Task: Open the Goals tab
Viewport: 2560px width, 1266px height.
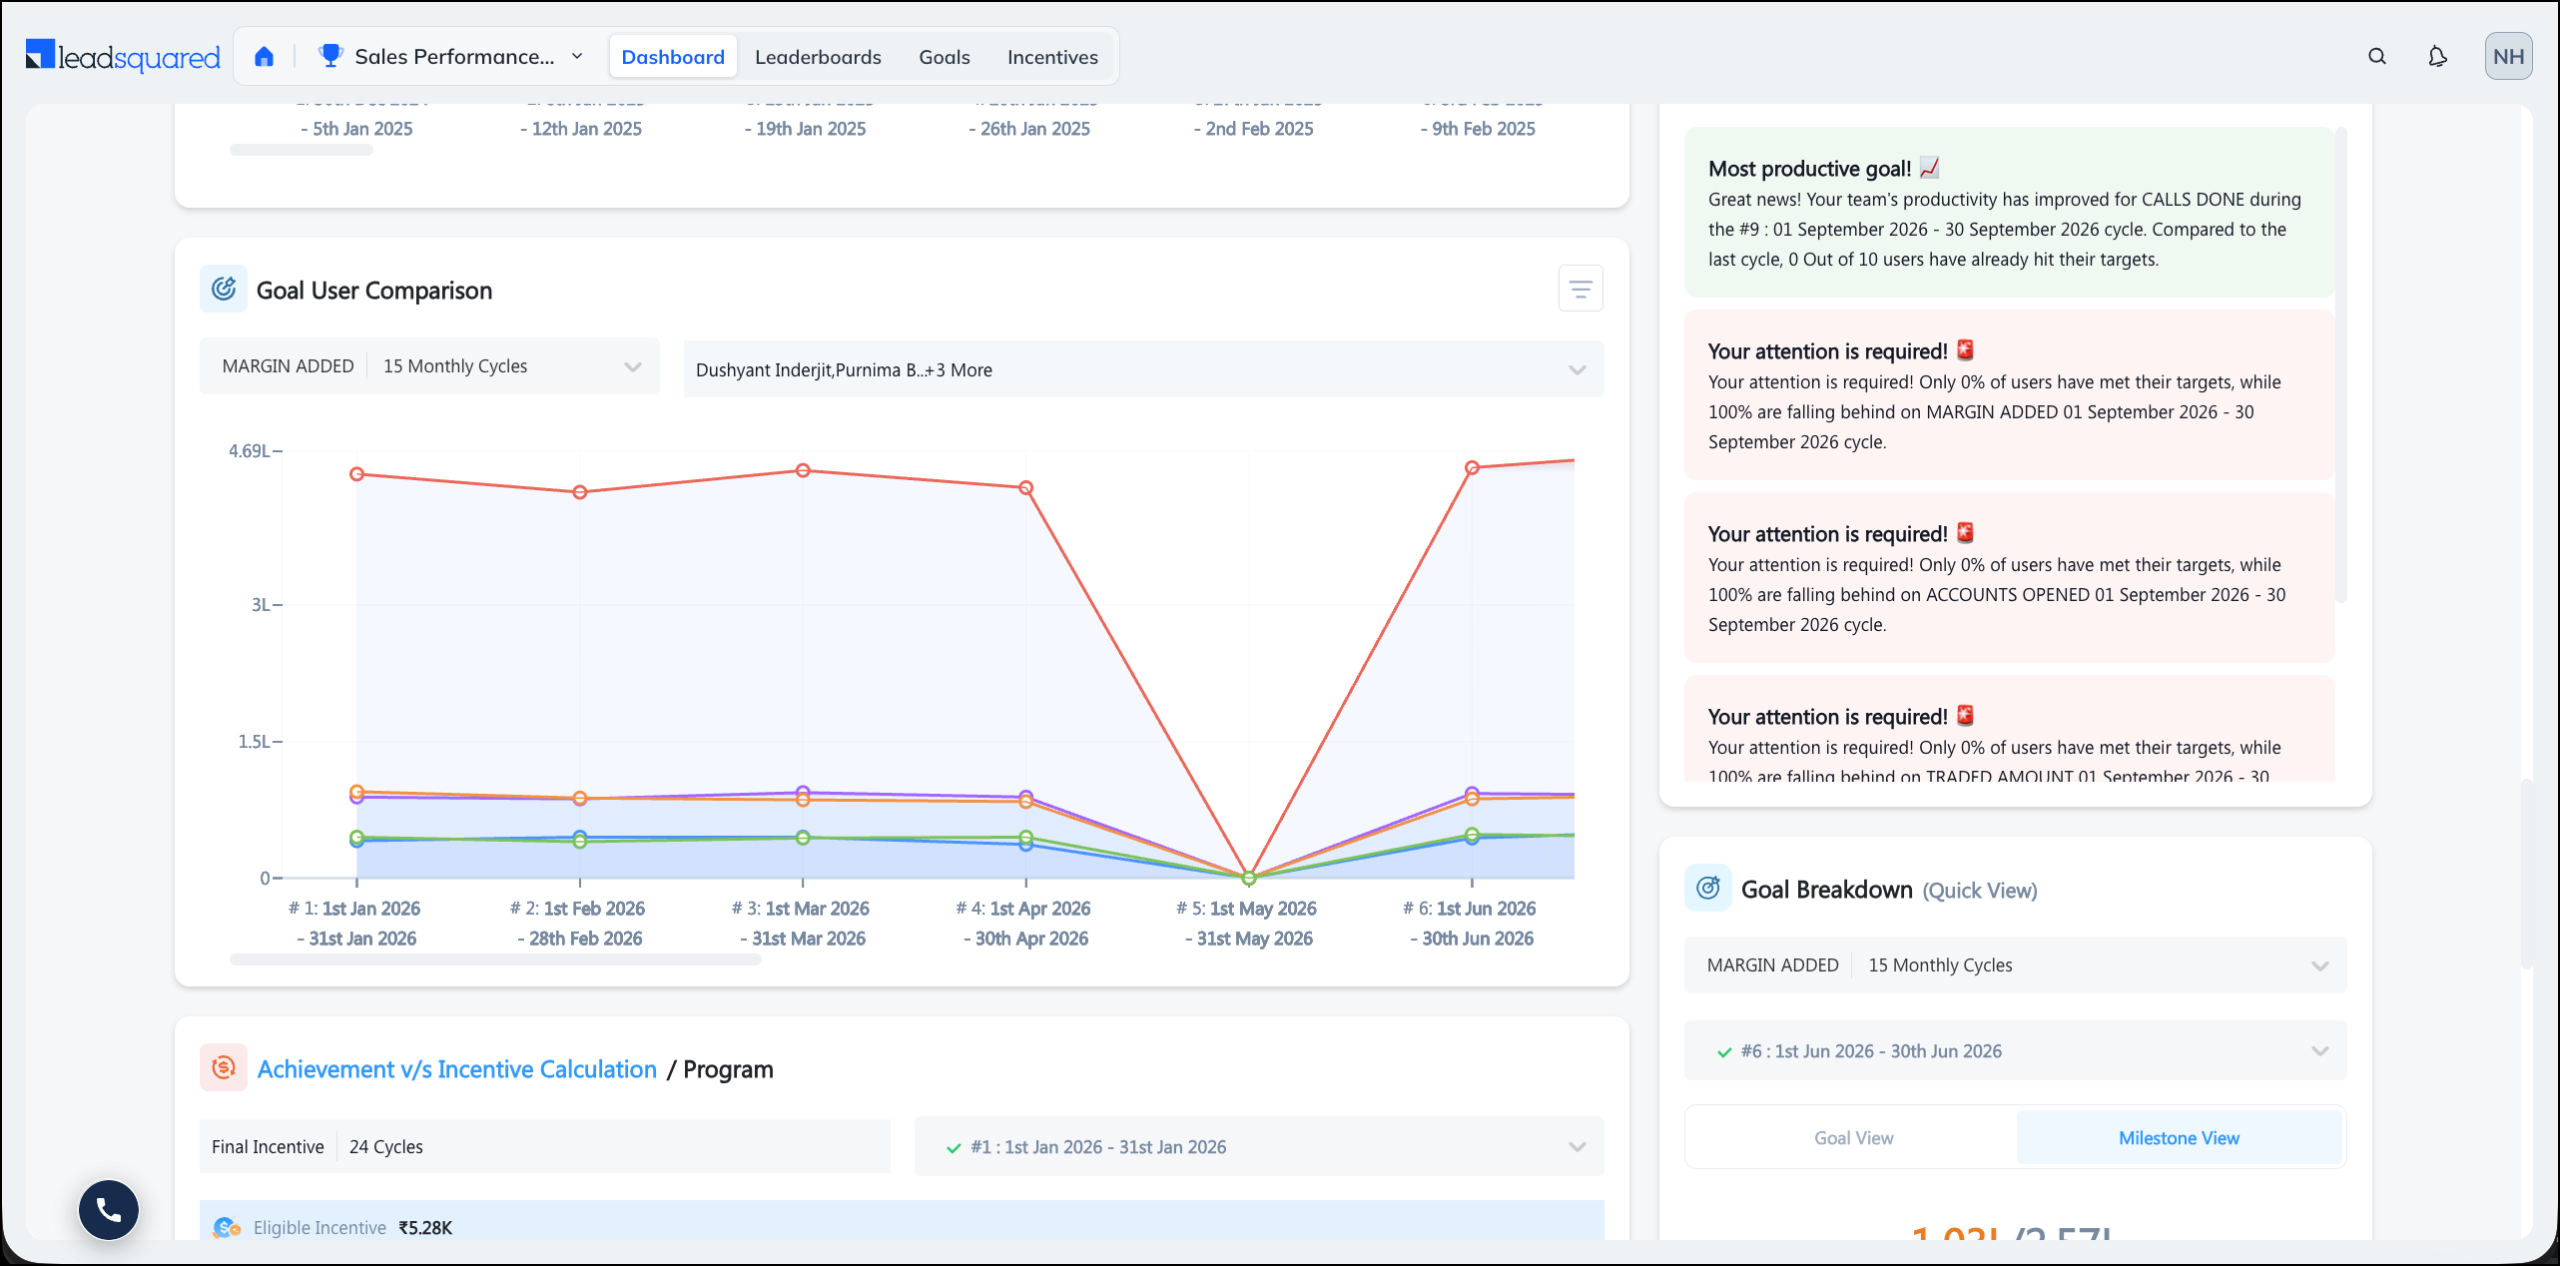Action: (944, 57)
